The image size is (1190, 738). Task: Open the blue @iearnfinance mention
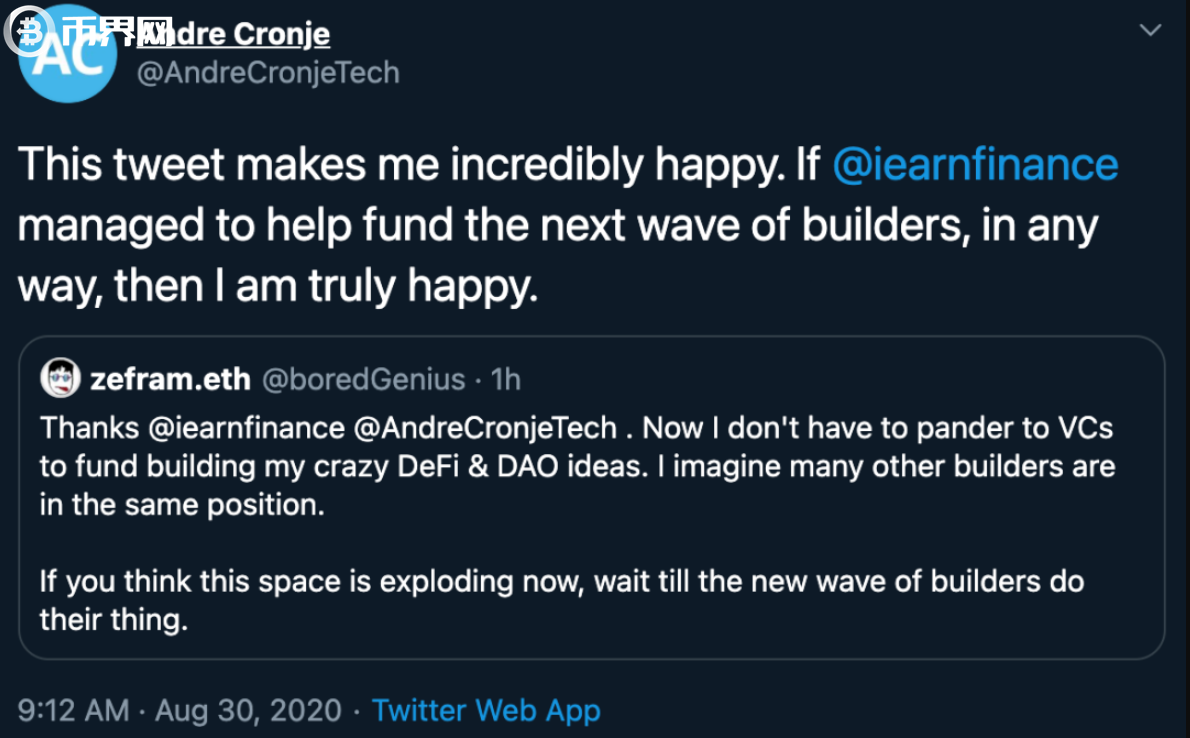pos(975,165)
